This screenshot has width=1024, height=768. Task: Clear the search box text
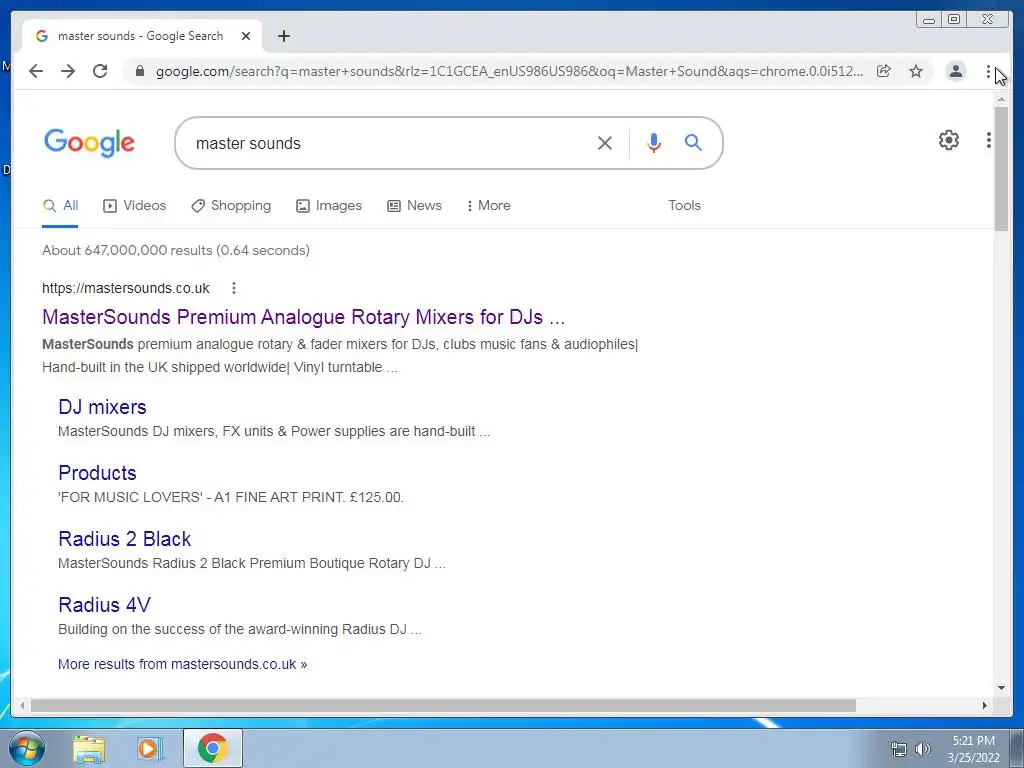point(605,143)
